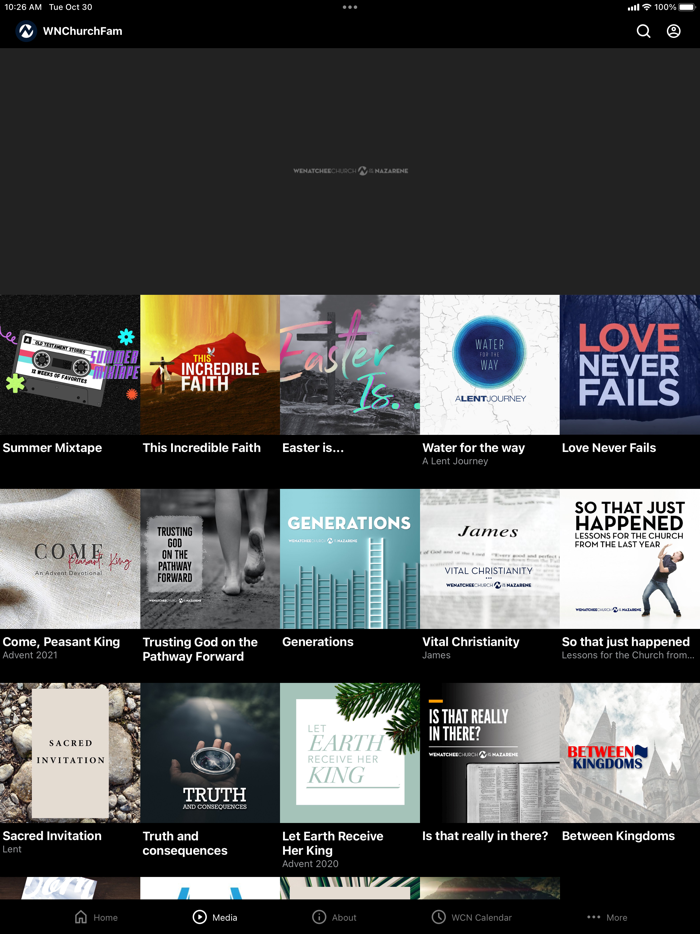This screenshot has height=934, width=700.
Task: Tap 'A Lent Journey' subtitle
Action: pyautogui.click(x=455, y=461)
